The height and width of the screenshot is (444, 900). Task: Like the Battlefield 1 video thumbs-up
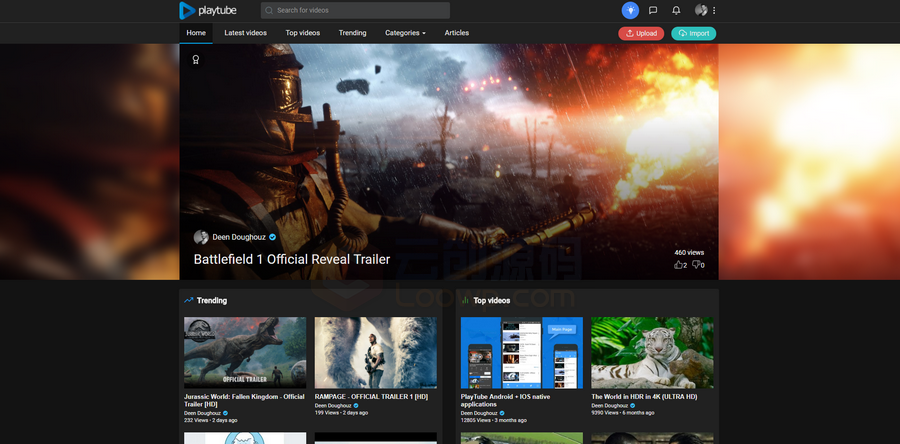tap(679, 265)
